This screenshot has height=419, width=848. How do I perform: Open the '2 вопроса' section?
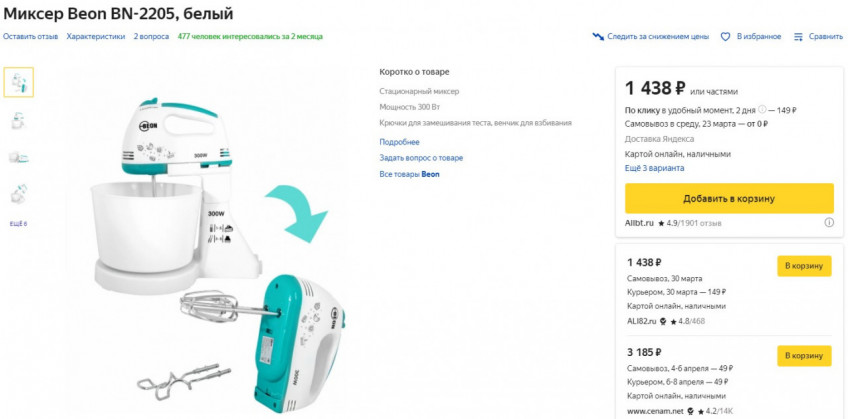[151, 37]
